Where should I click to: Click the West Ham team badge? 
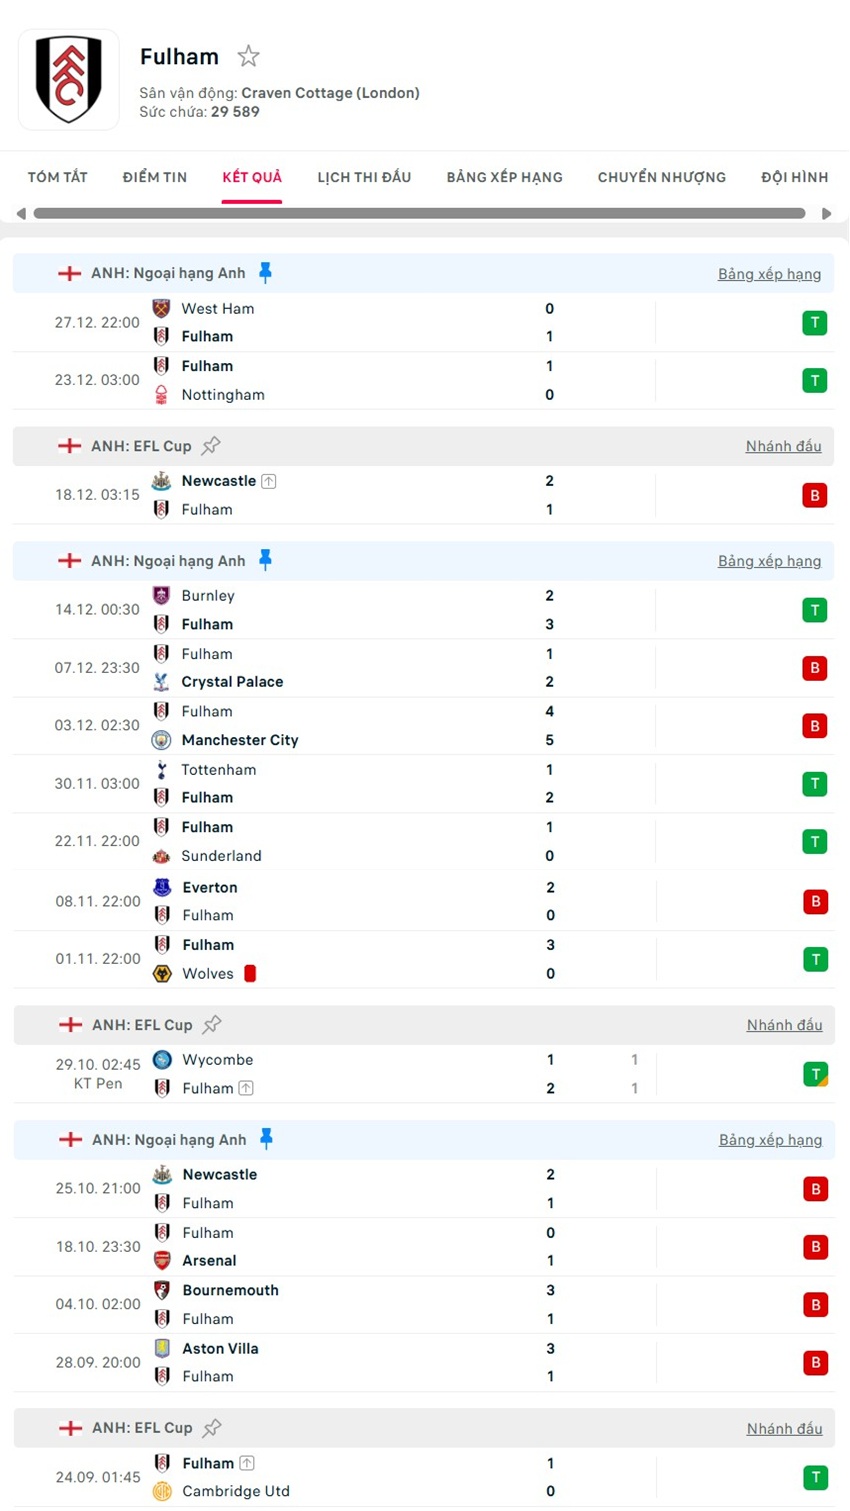point(161,309)
